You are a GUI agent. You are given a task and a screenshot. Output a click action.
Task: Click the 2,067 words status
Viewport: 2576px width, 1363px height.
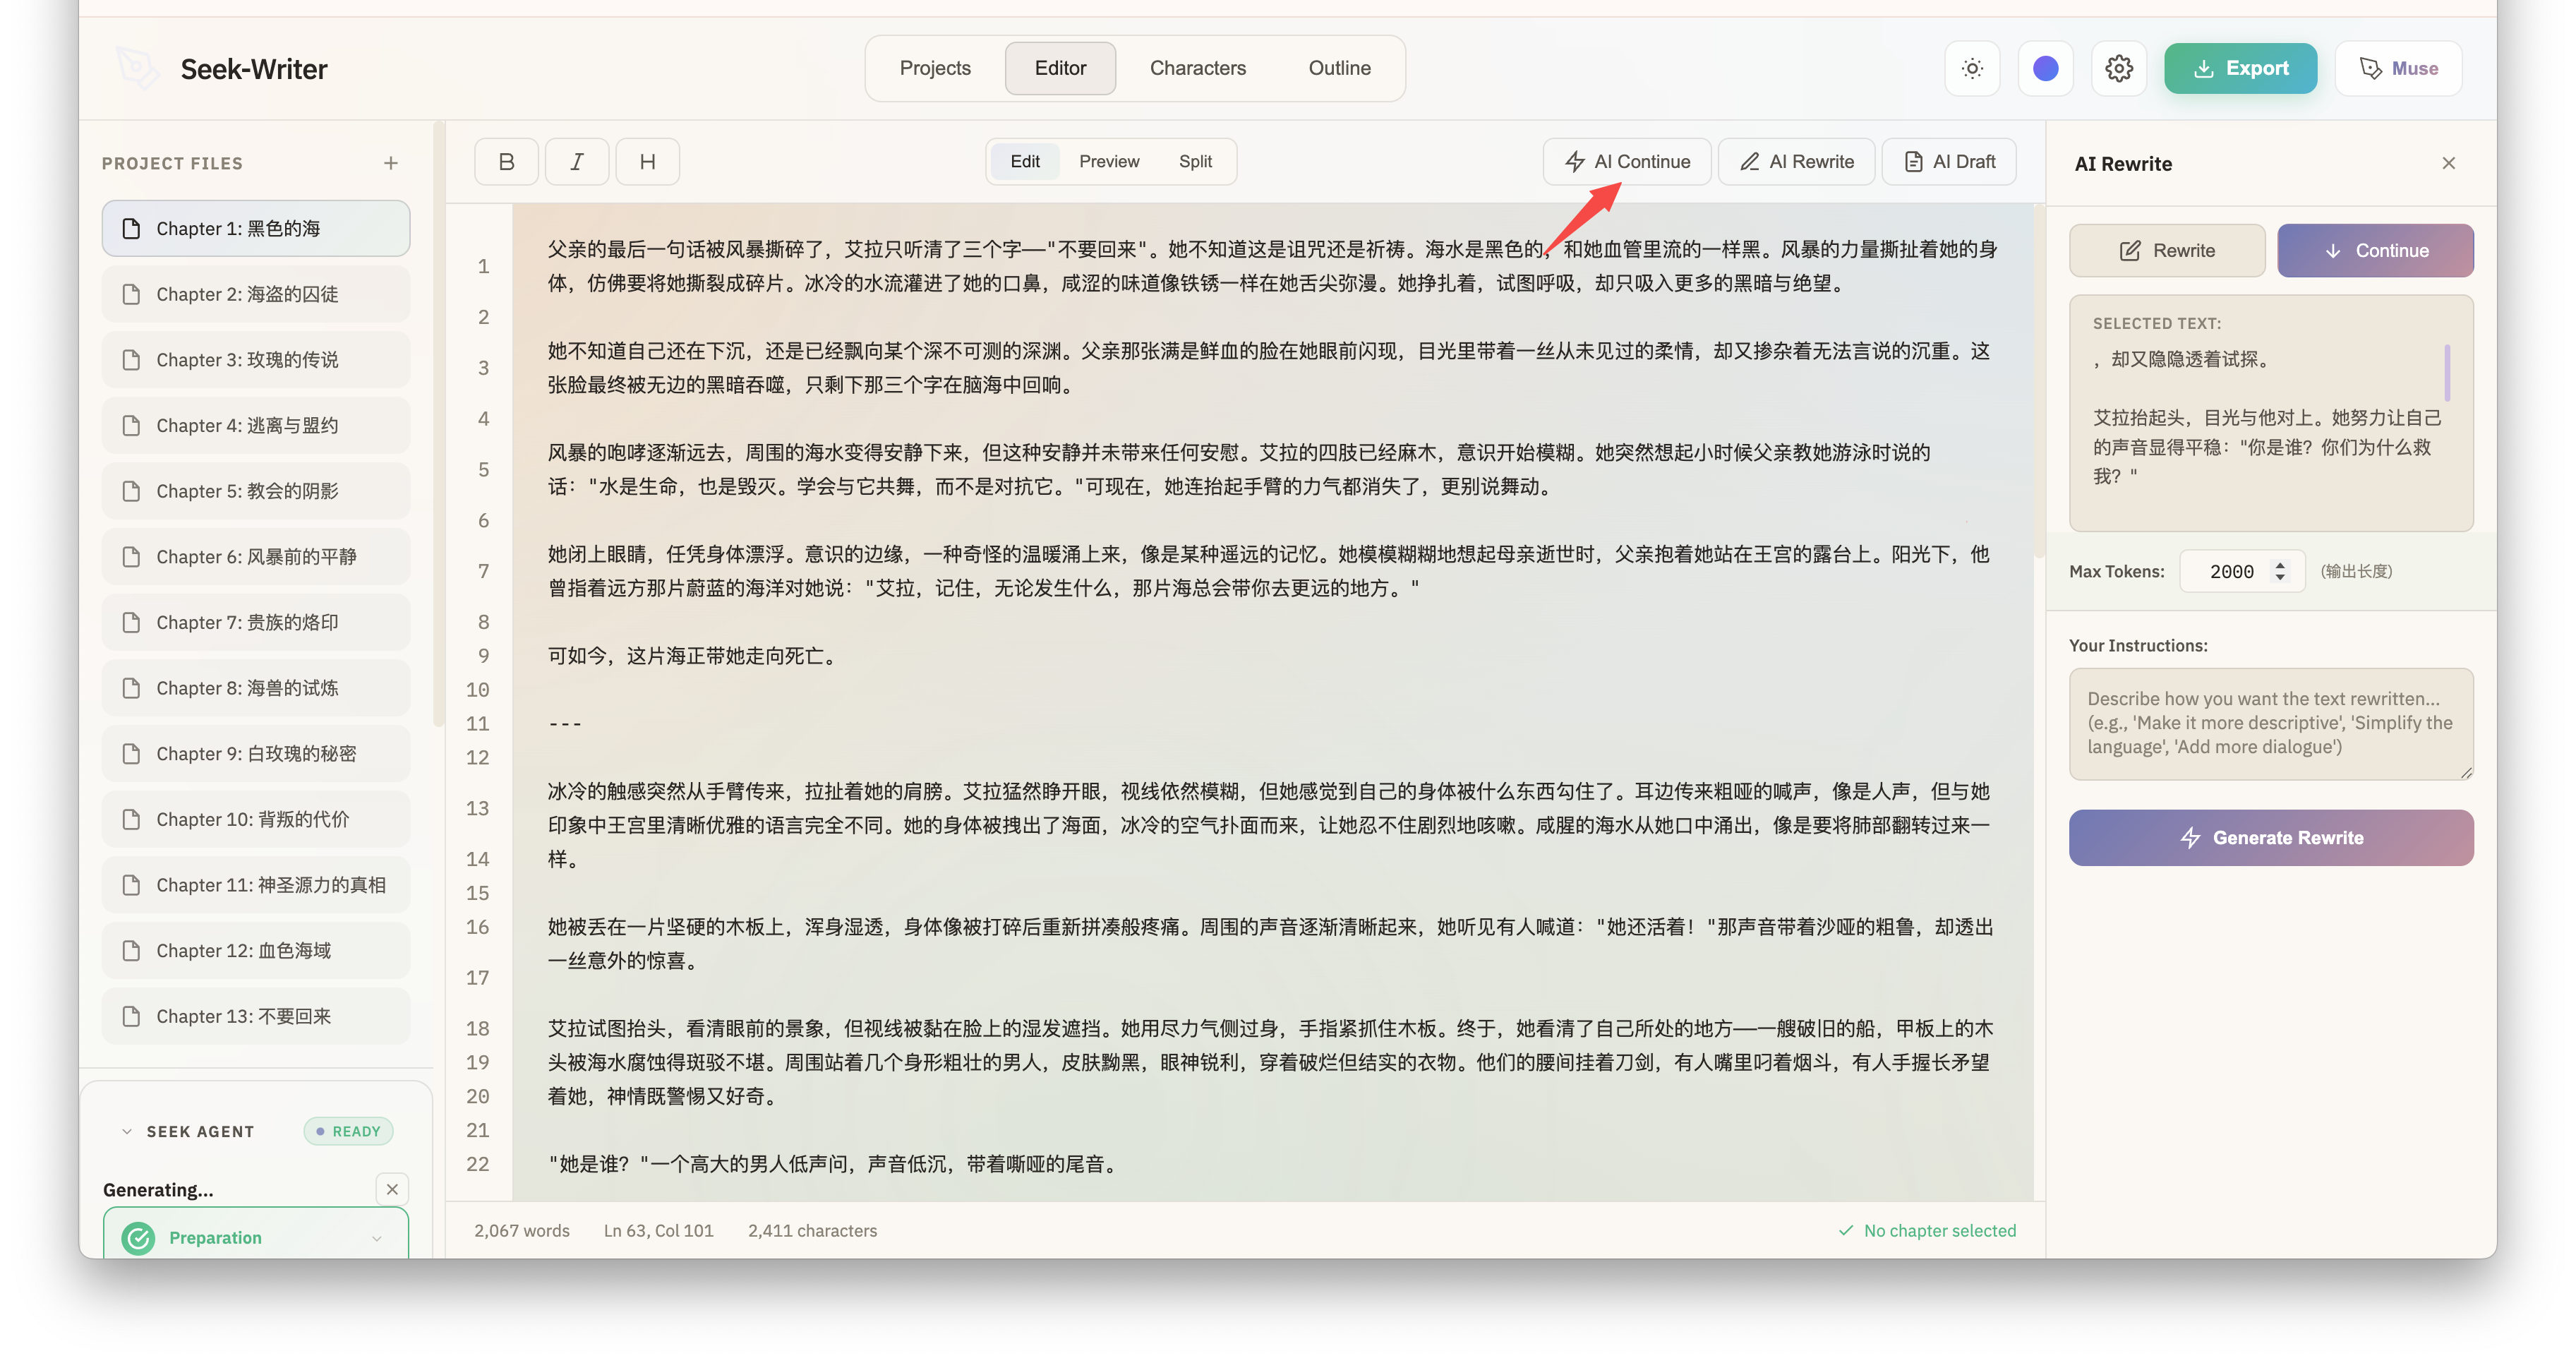(x=521, y=1230)
